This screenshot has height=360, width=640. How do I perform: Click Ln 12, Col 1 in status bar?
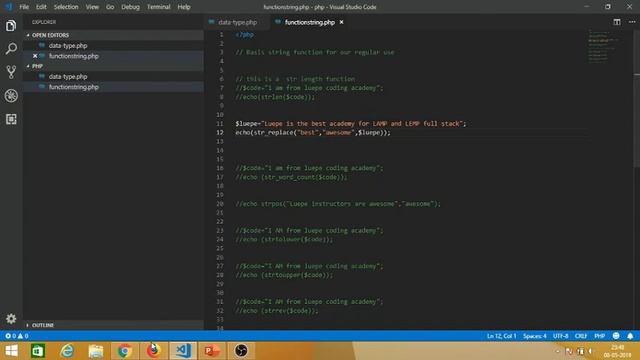(x=501, y=336)
